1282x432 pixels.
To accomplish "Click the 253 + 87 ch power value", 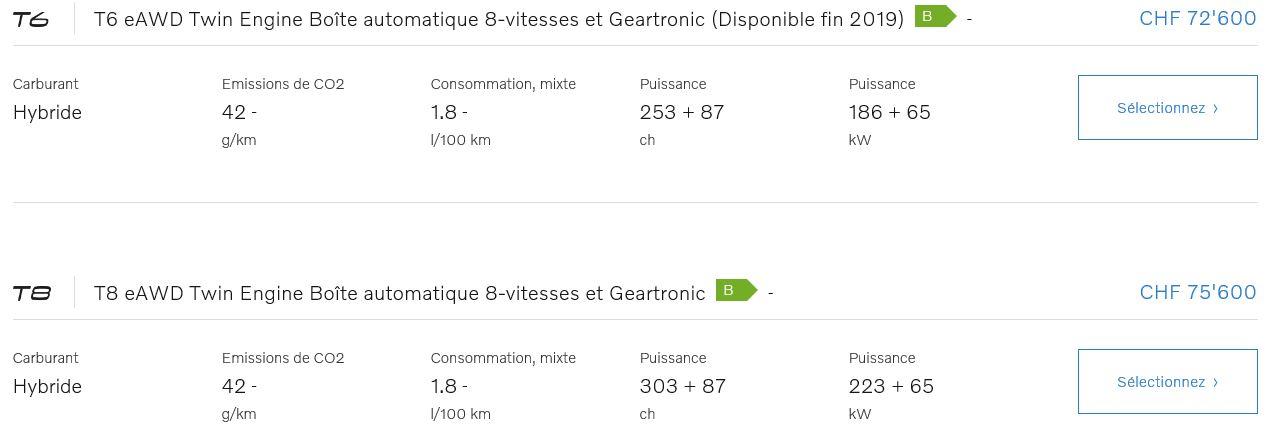I will 682,112.
